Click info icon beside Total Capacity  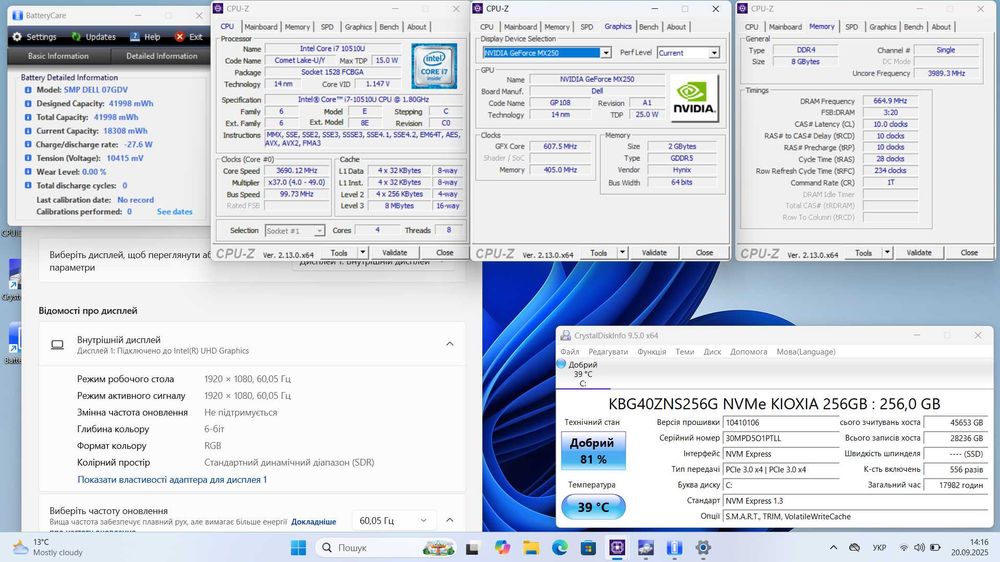(x=28, y=117)
